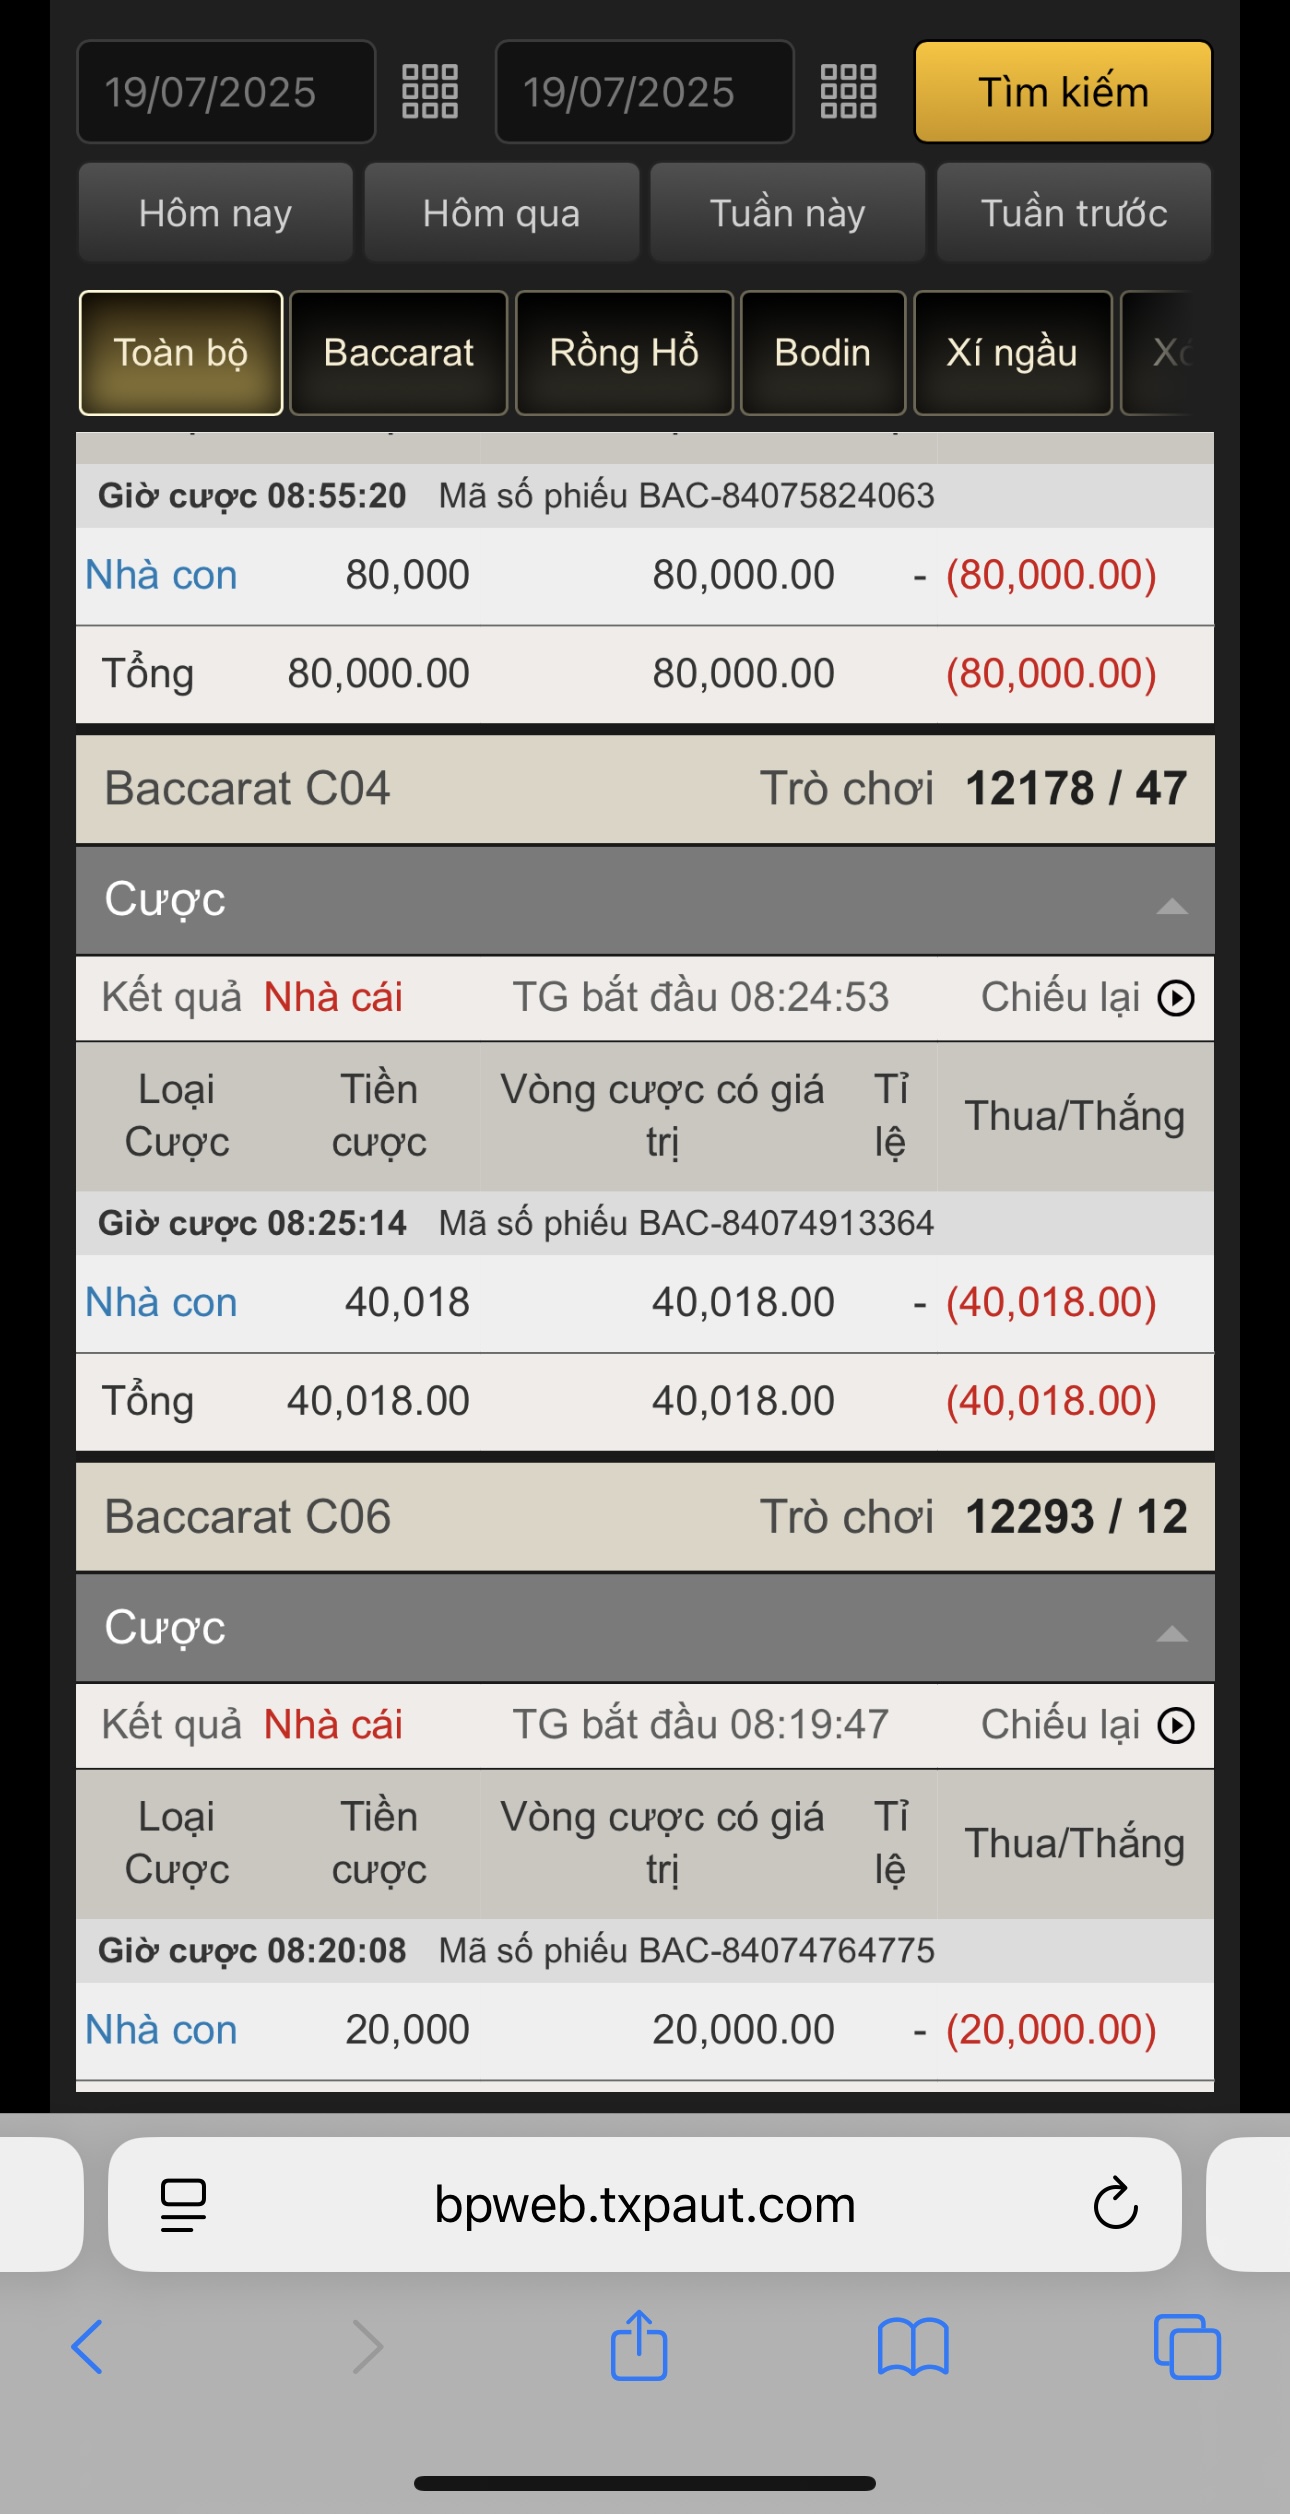Open Safari page settings menu icon
The image size is (1290, 2514).
point(183,2204)
